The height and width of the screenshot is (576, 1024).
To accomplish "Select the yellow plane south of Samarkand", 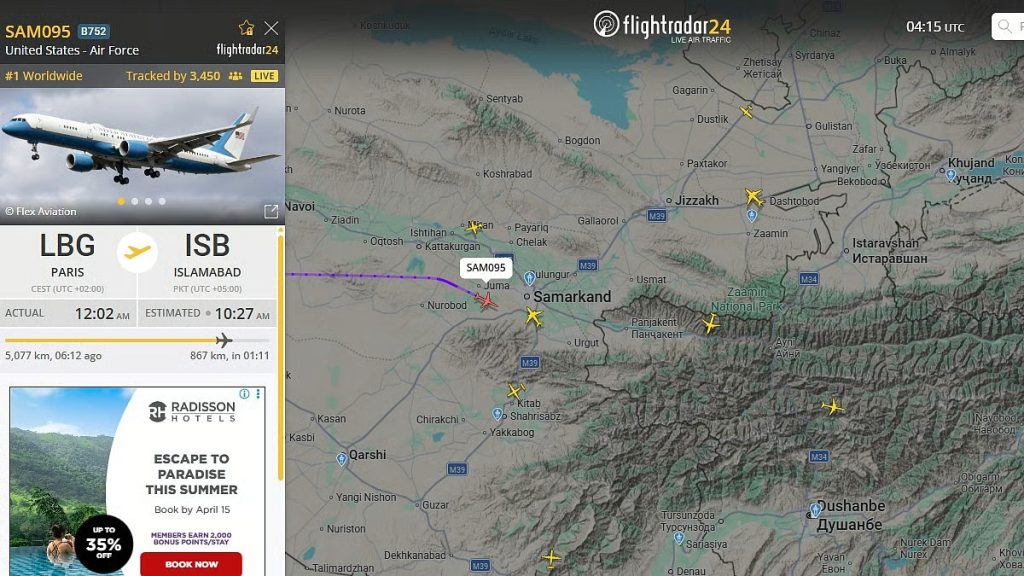I will 534,317.
